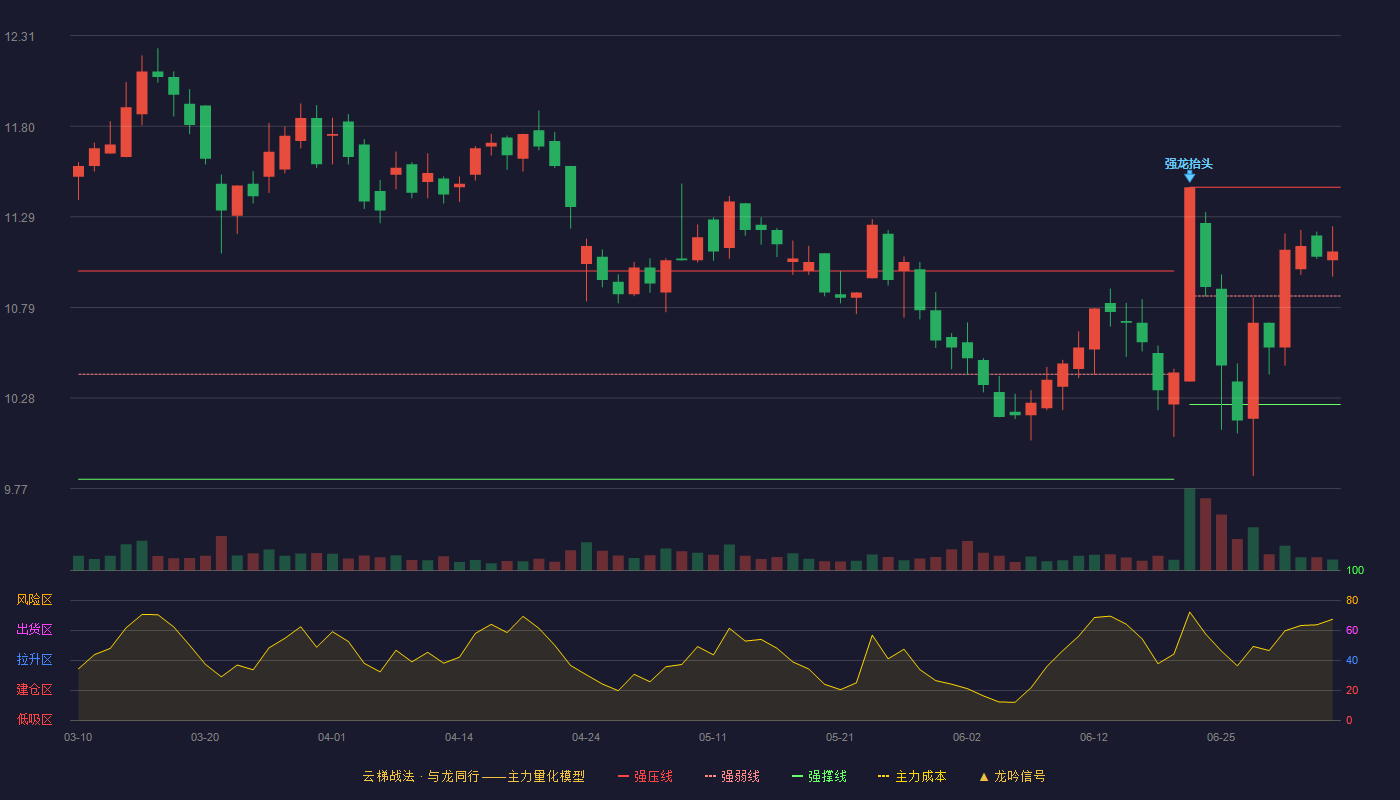Click the 06-12 date label
The width and height of the screenshot is (1400, 800).
click(x=1094, y=737)
